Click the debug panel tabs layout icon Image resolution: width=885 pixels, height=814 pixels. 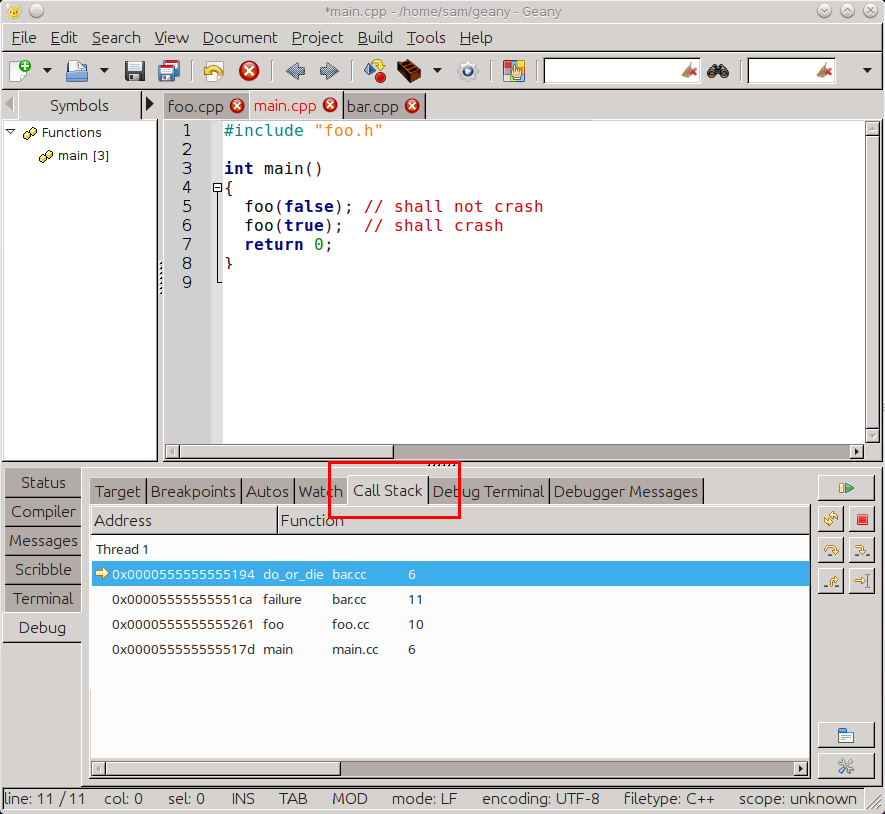pyautogui.click(x=846, y=736)
